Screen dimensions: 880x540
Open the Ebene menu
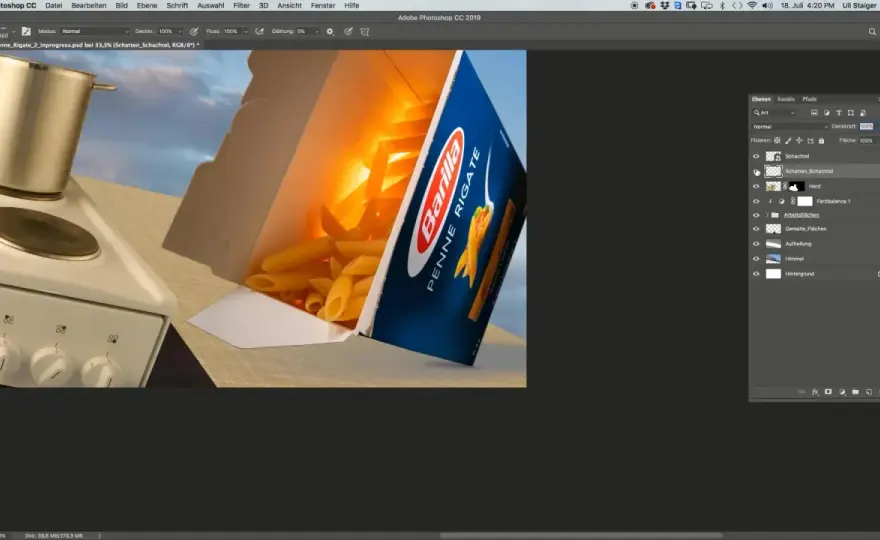pyautogui.click(x=147, y=5)
